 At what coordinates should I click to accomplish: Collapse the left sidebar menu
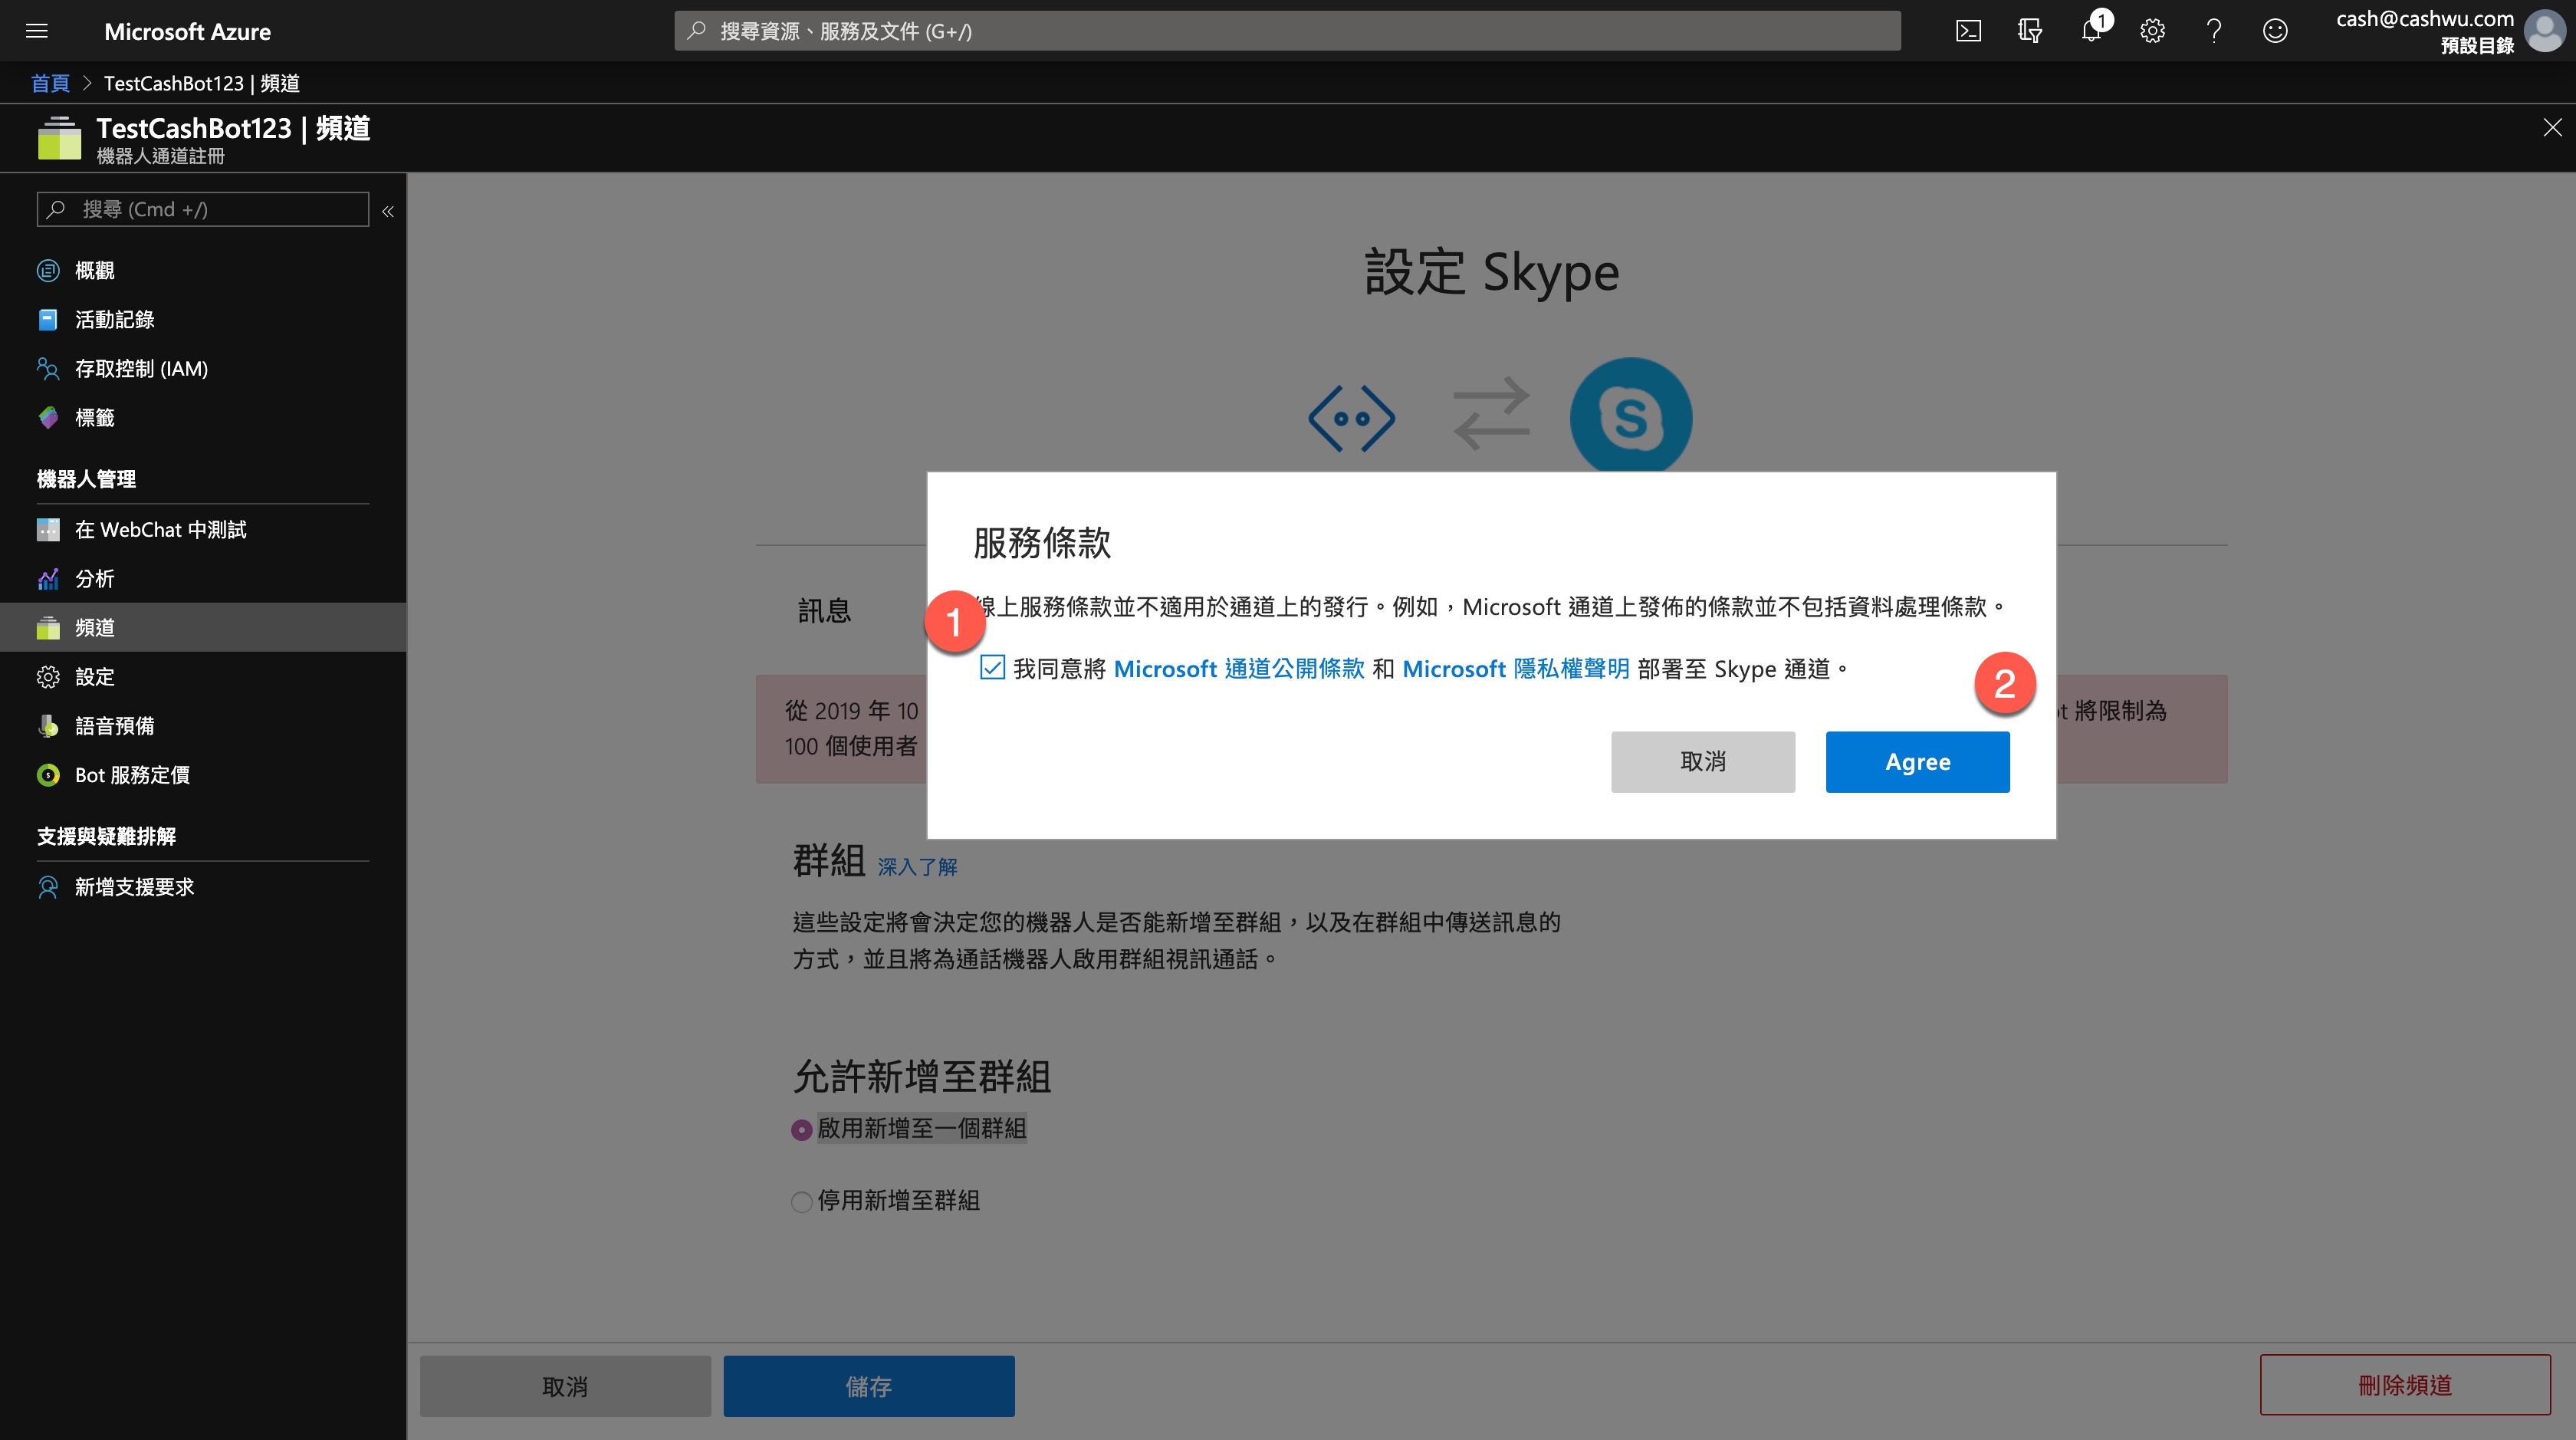388,211
